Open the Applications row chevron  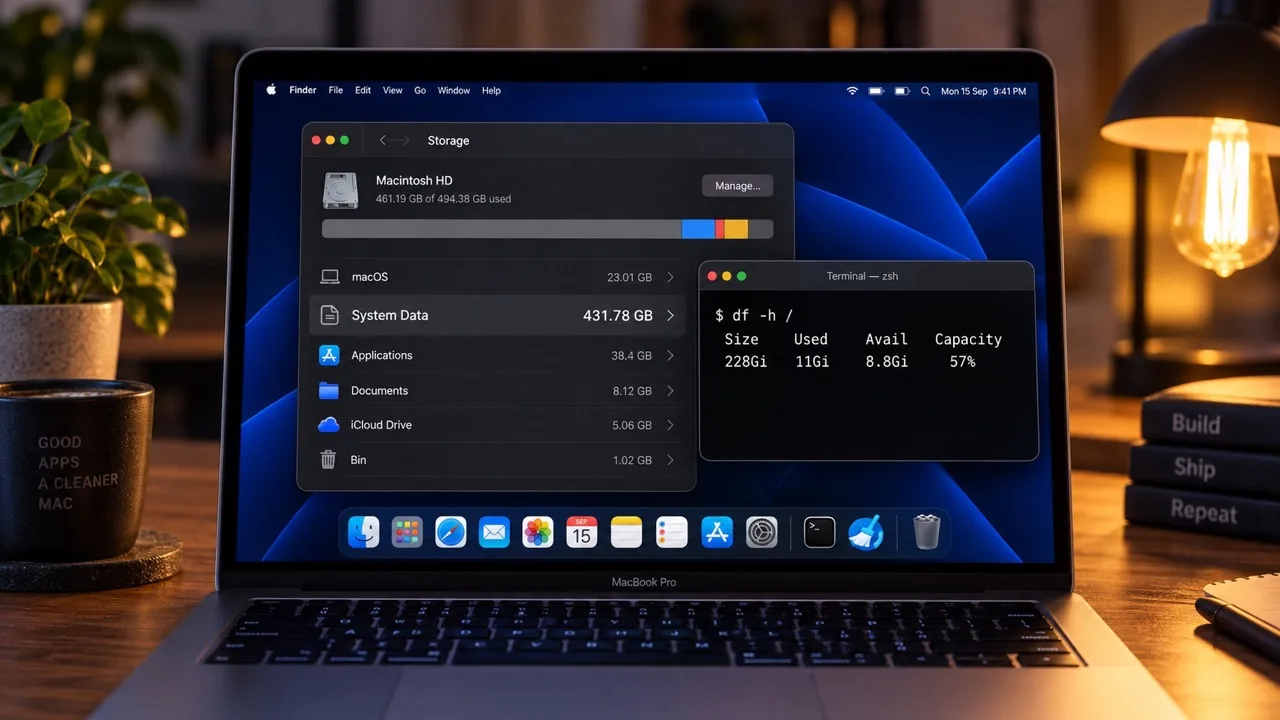tap(670, 355)
